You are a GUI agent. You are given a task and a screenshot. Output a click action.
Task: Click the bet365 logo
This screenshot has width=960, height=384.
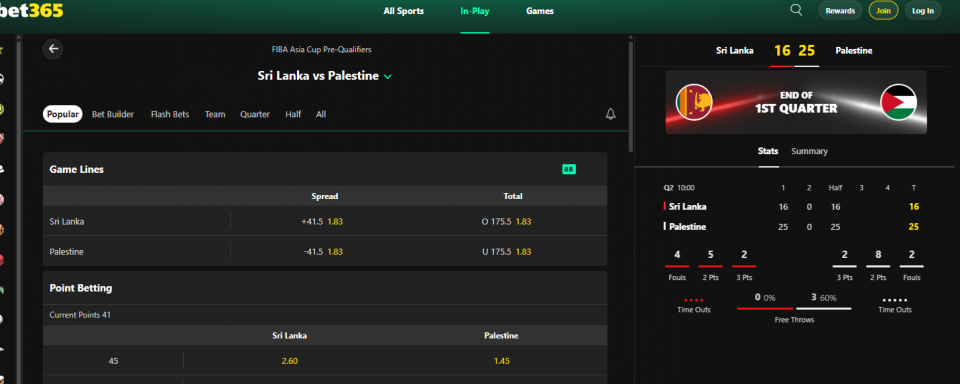[x=31, y=10]
